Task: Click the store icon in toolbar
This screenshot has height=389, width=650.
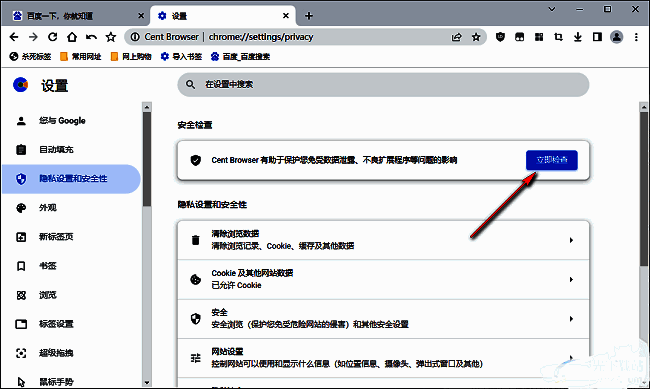Action: [519, 37]
